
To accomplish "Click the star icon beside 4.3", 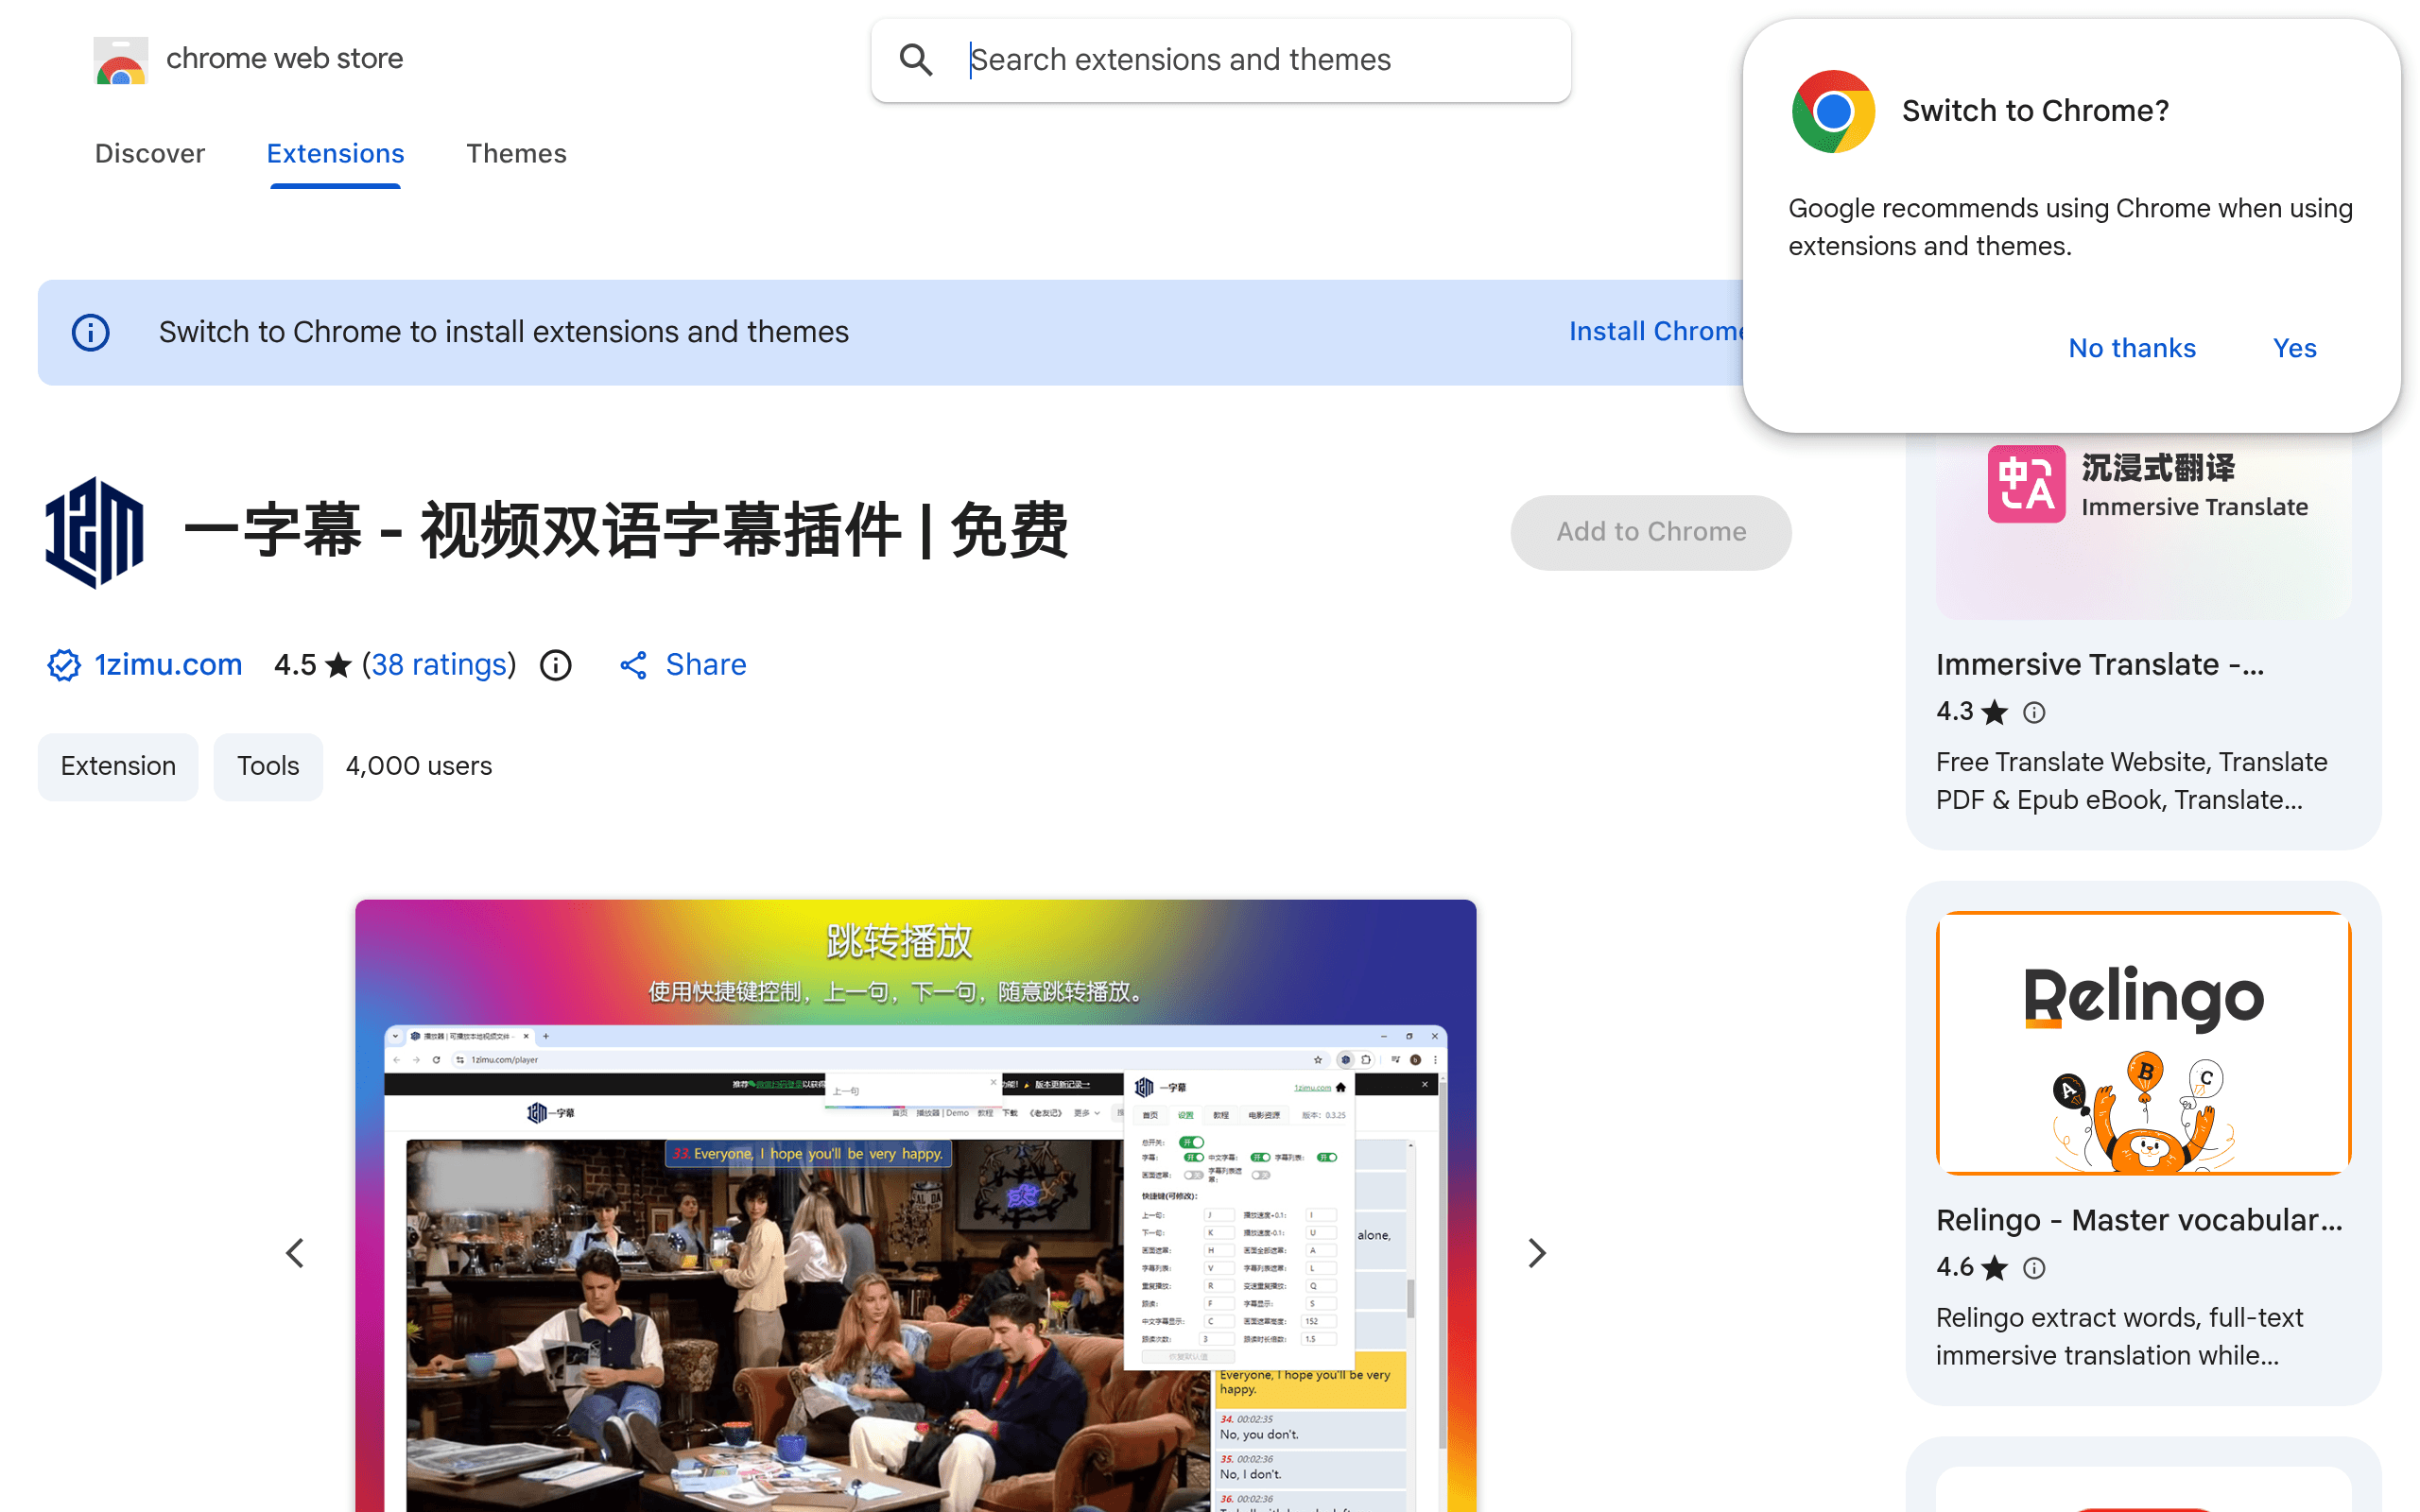I will 1995,712.
